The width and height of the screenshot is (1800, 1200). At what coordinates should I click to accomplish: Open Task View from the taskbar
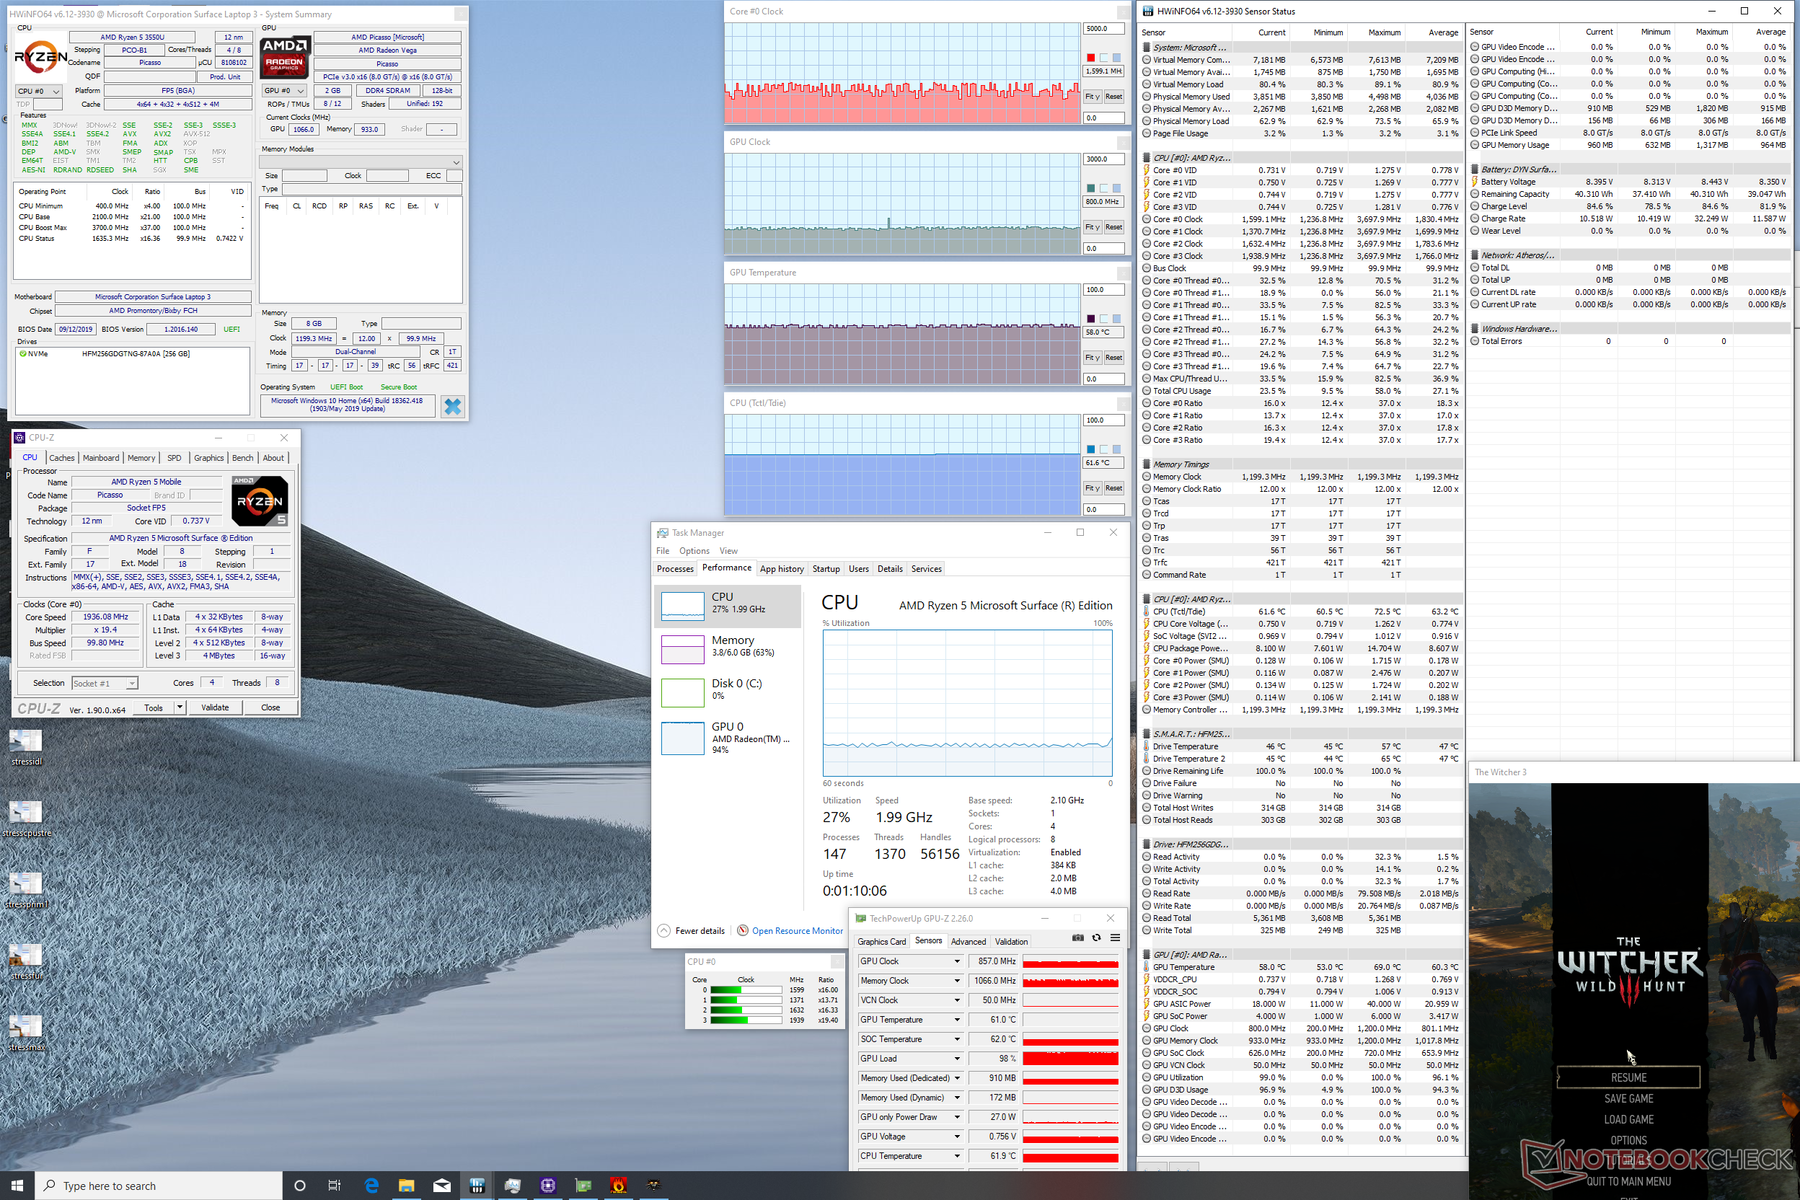pos(334,1186)
